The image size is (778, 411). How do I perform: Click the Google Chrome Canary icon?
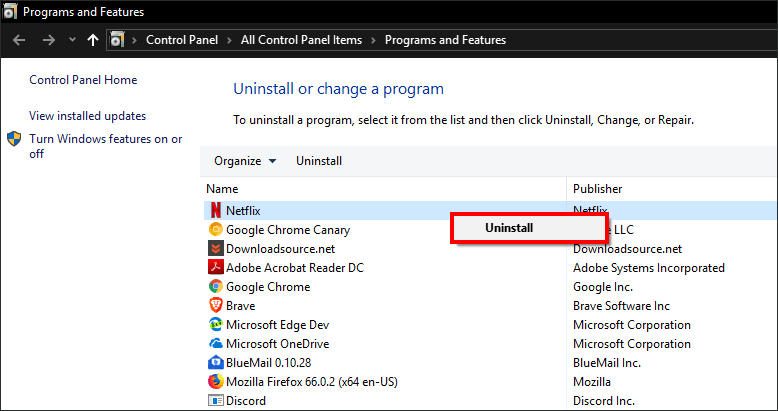coord(215,229)
